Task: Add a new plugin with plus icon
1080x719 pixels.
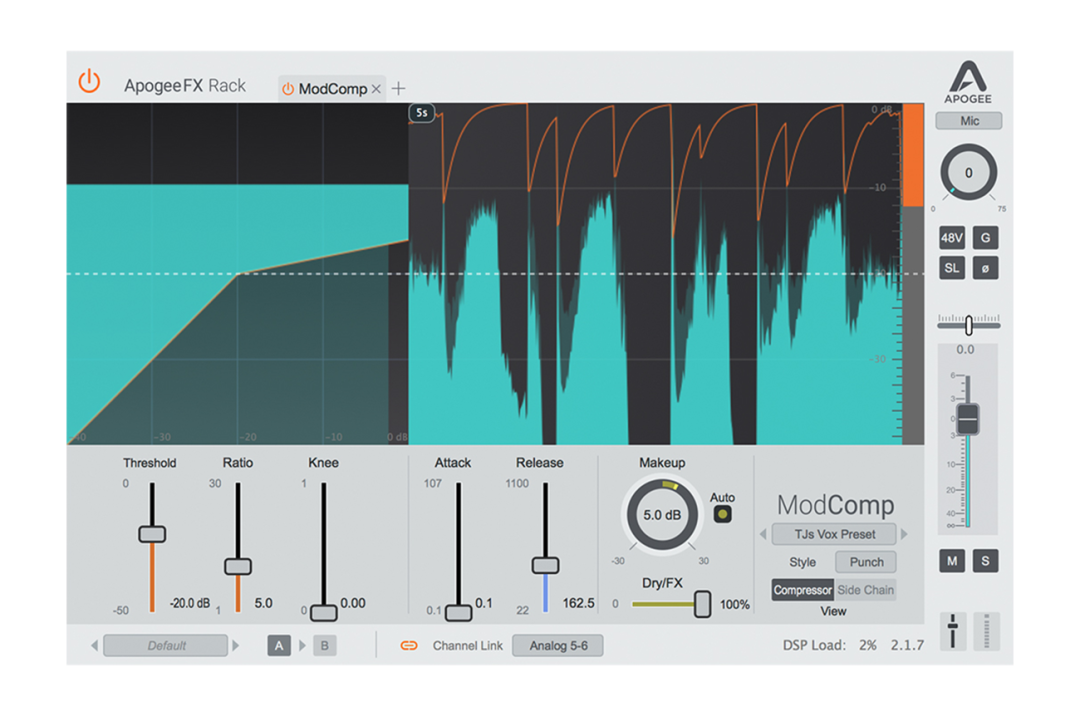Action: pyautogui.click(x=399, y=89)
